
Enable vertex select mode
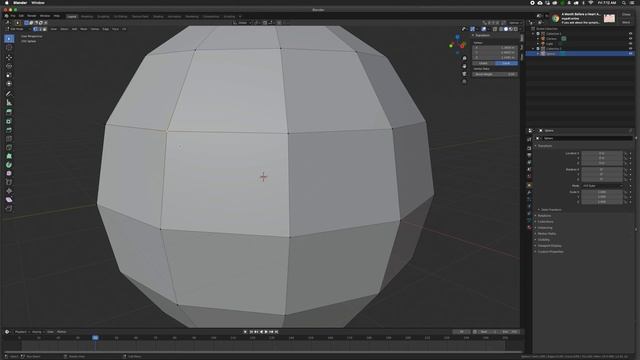pyautogui.click(x=36, y=29)
